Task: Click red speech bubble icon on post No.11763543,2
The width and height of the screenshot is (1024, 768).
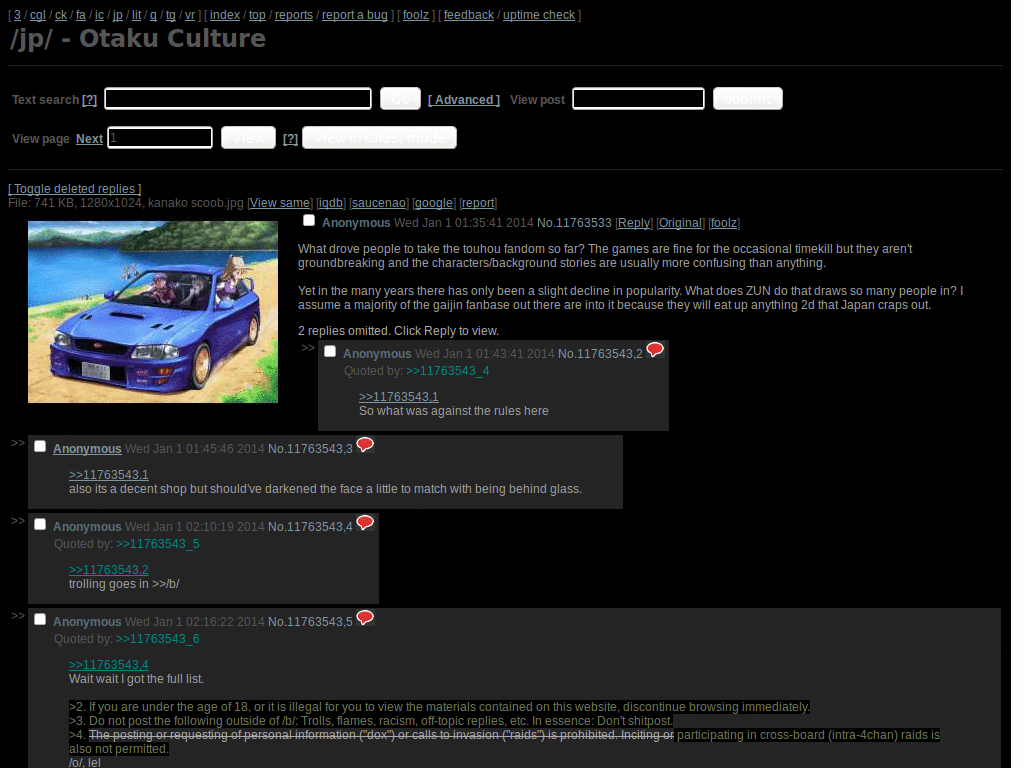Action: (654, 349)
